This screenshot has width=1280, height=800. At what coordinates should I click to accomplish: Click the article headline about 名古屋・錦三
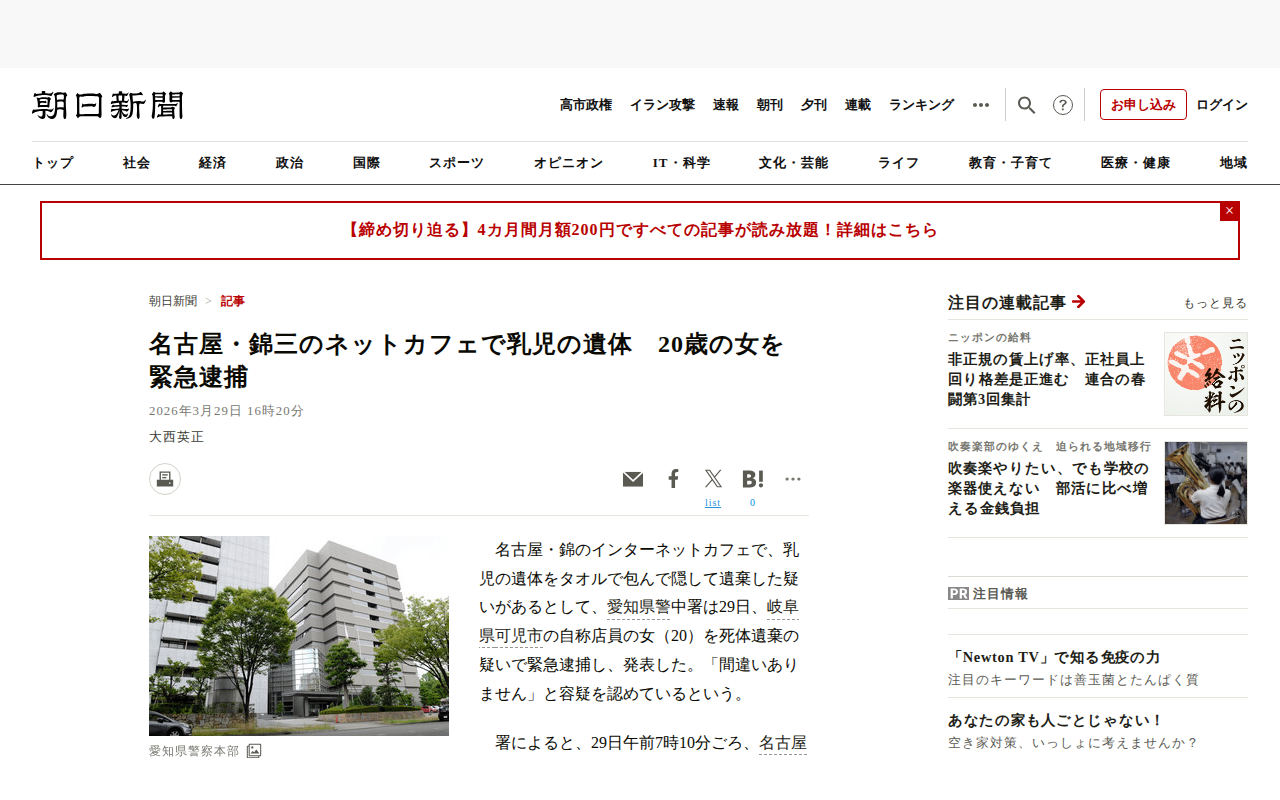tap(466, 361)
